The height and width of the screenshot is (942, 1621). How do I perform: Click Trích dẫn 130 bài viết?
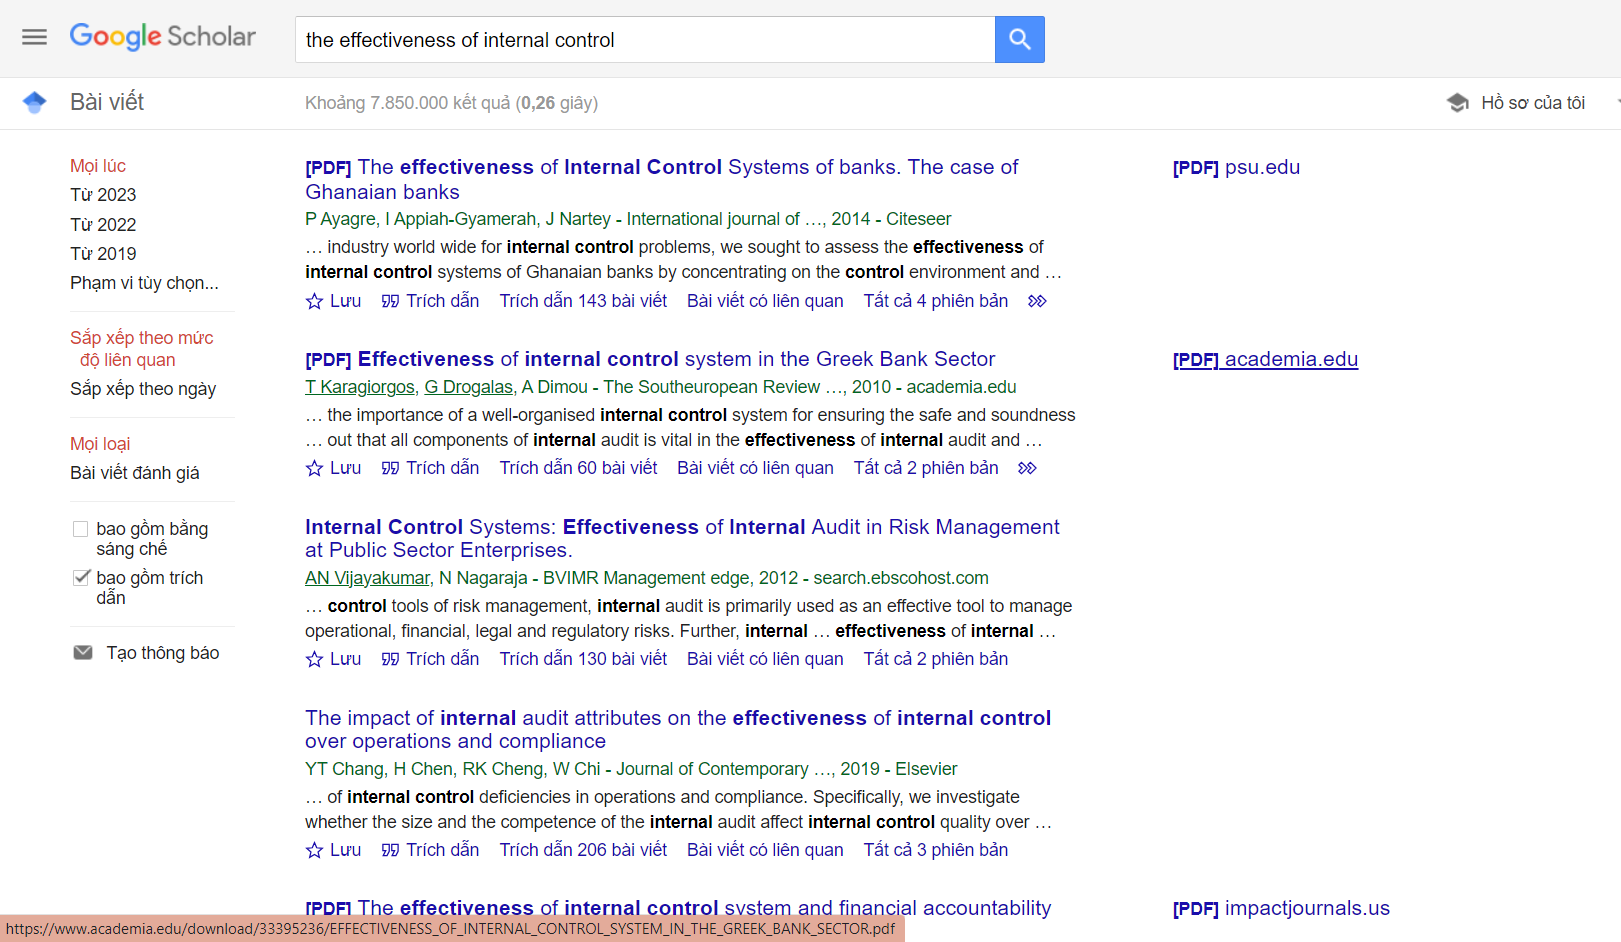pos(583,659)
